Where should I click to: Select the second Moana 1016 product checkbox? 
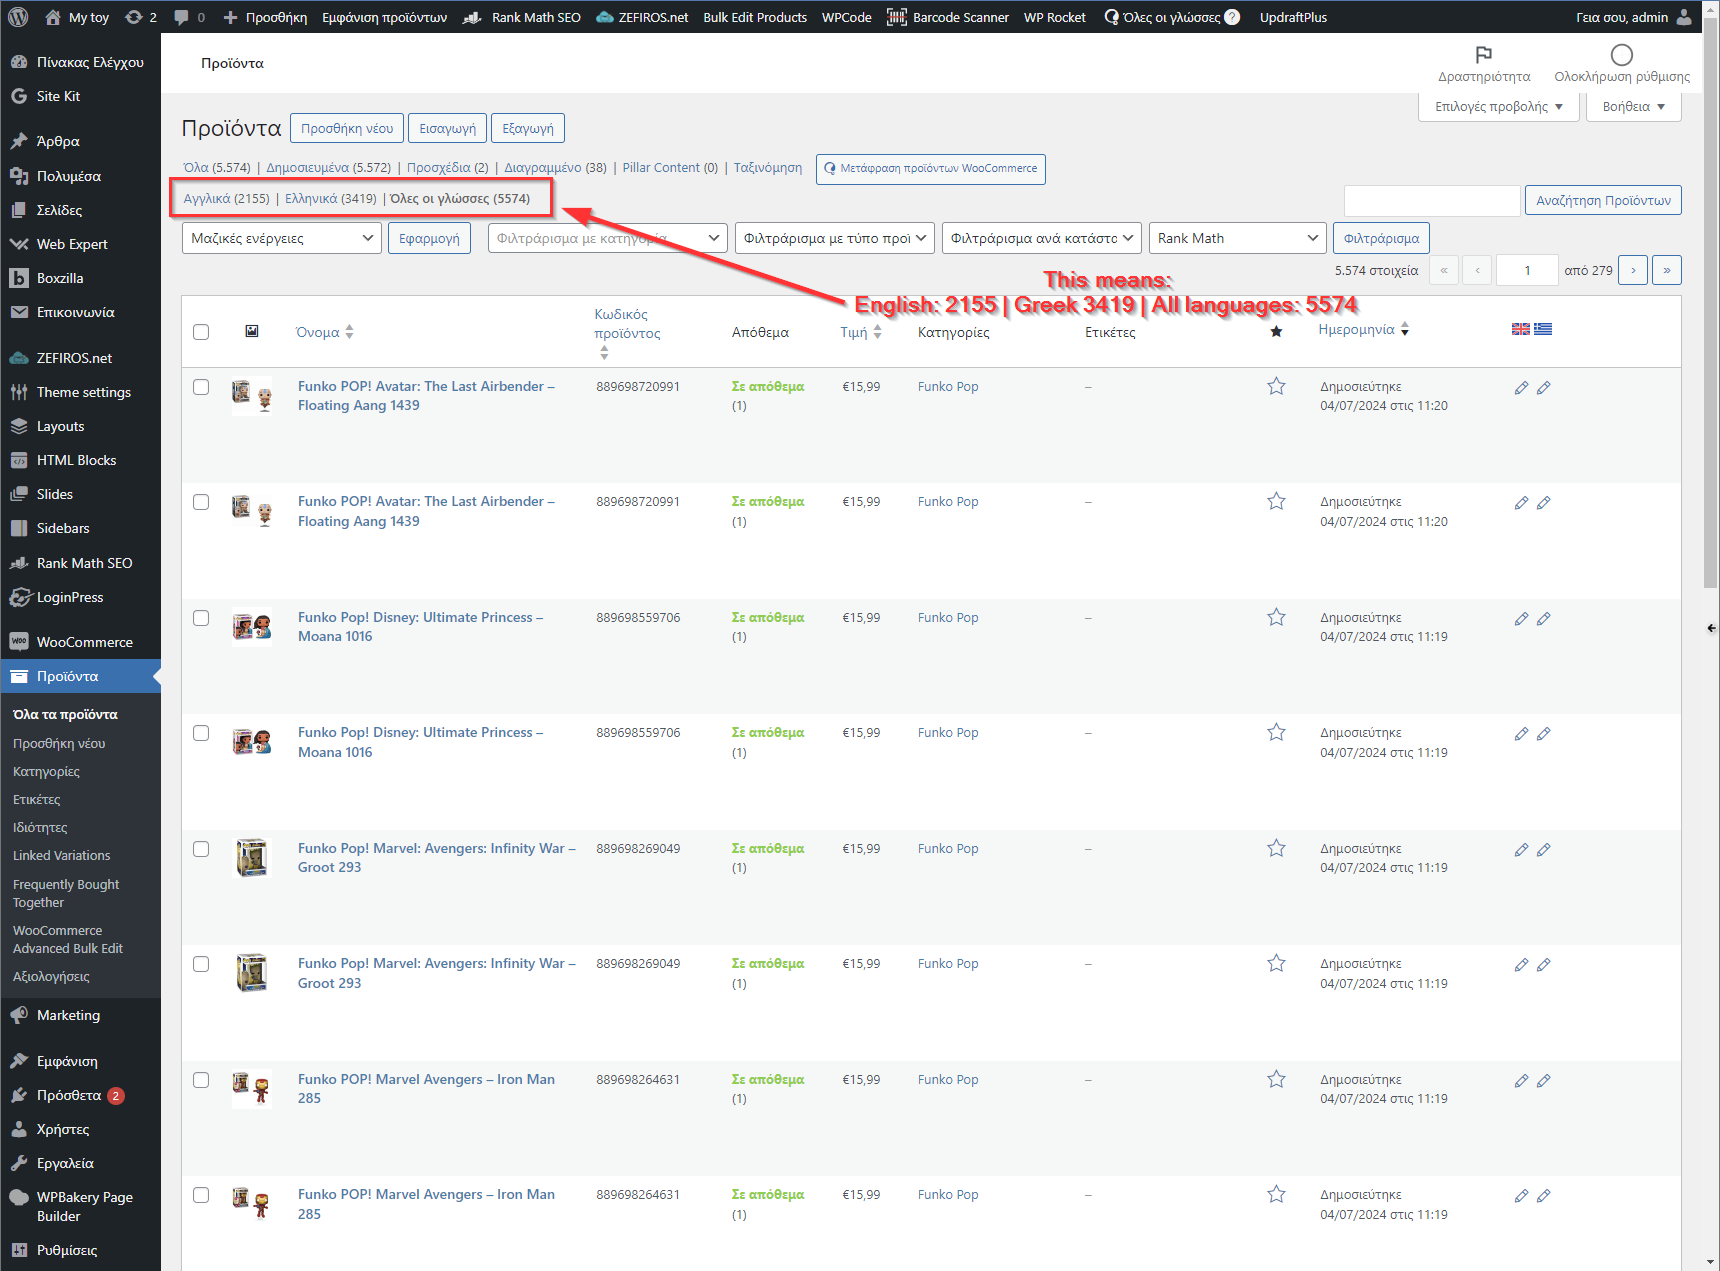[201, 733]
